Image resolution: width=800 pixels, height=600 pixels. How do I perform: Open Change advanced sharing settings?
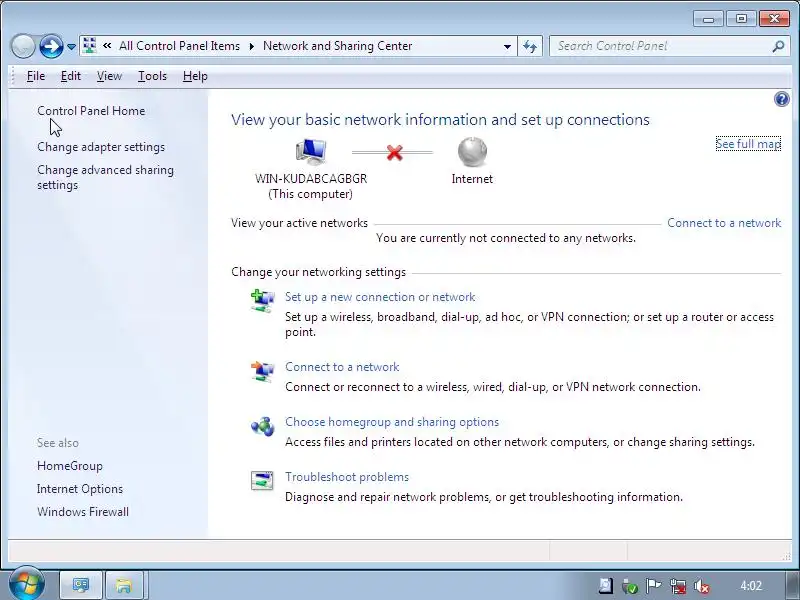click(x=105, y=177)
